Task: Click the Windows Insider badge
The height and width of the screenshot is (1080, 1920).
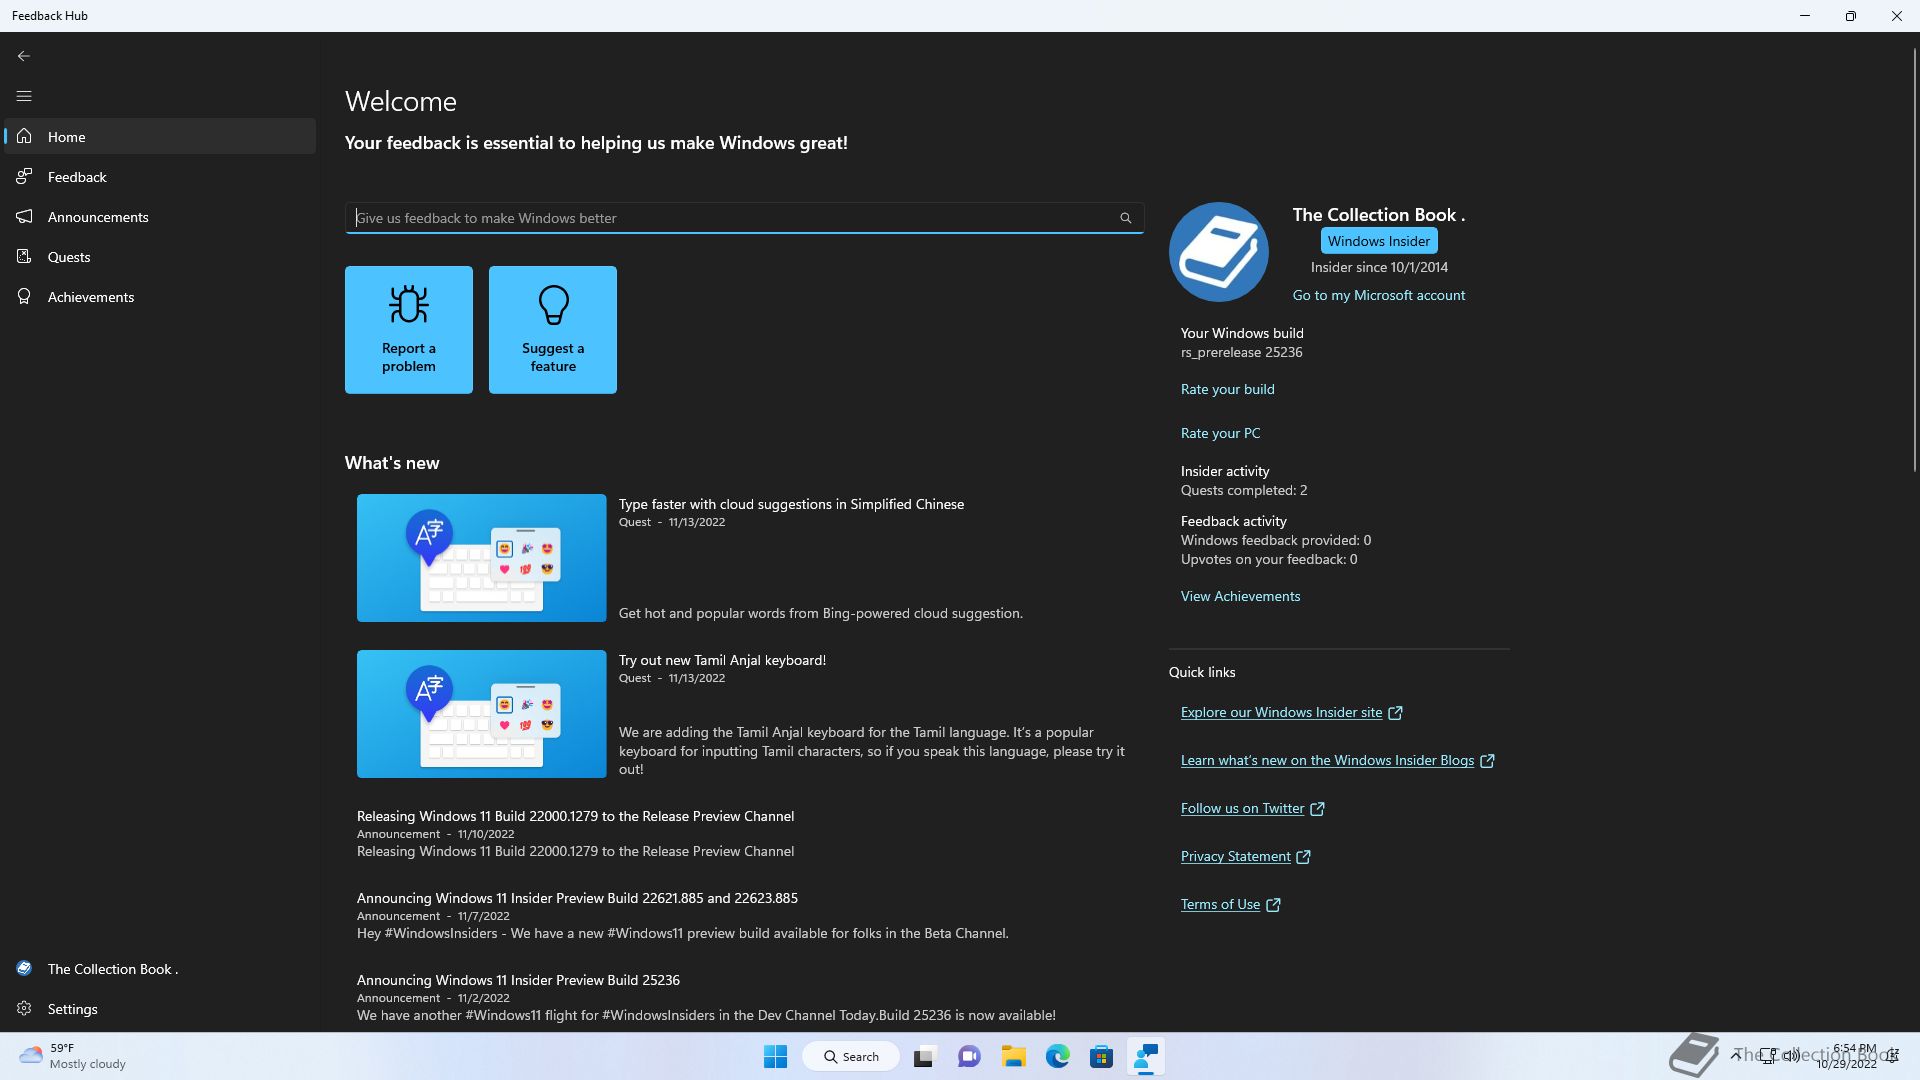Action: click(1379, 241)
